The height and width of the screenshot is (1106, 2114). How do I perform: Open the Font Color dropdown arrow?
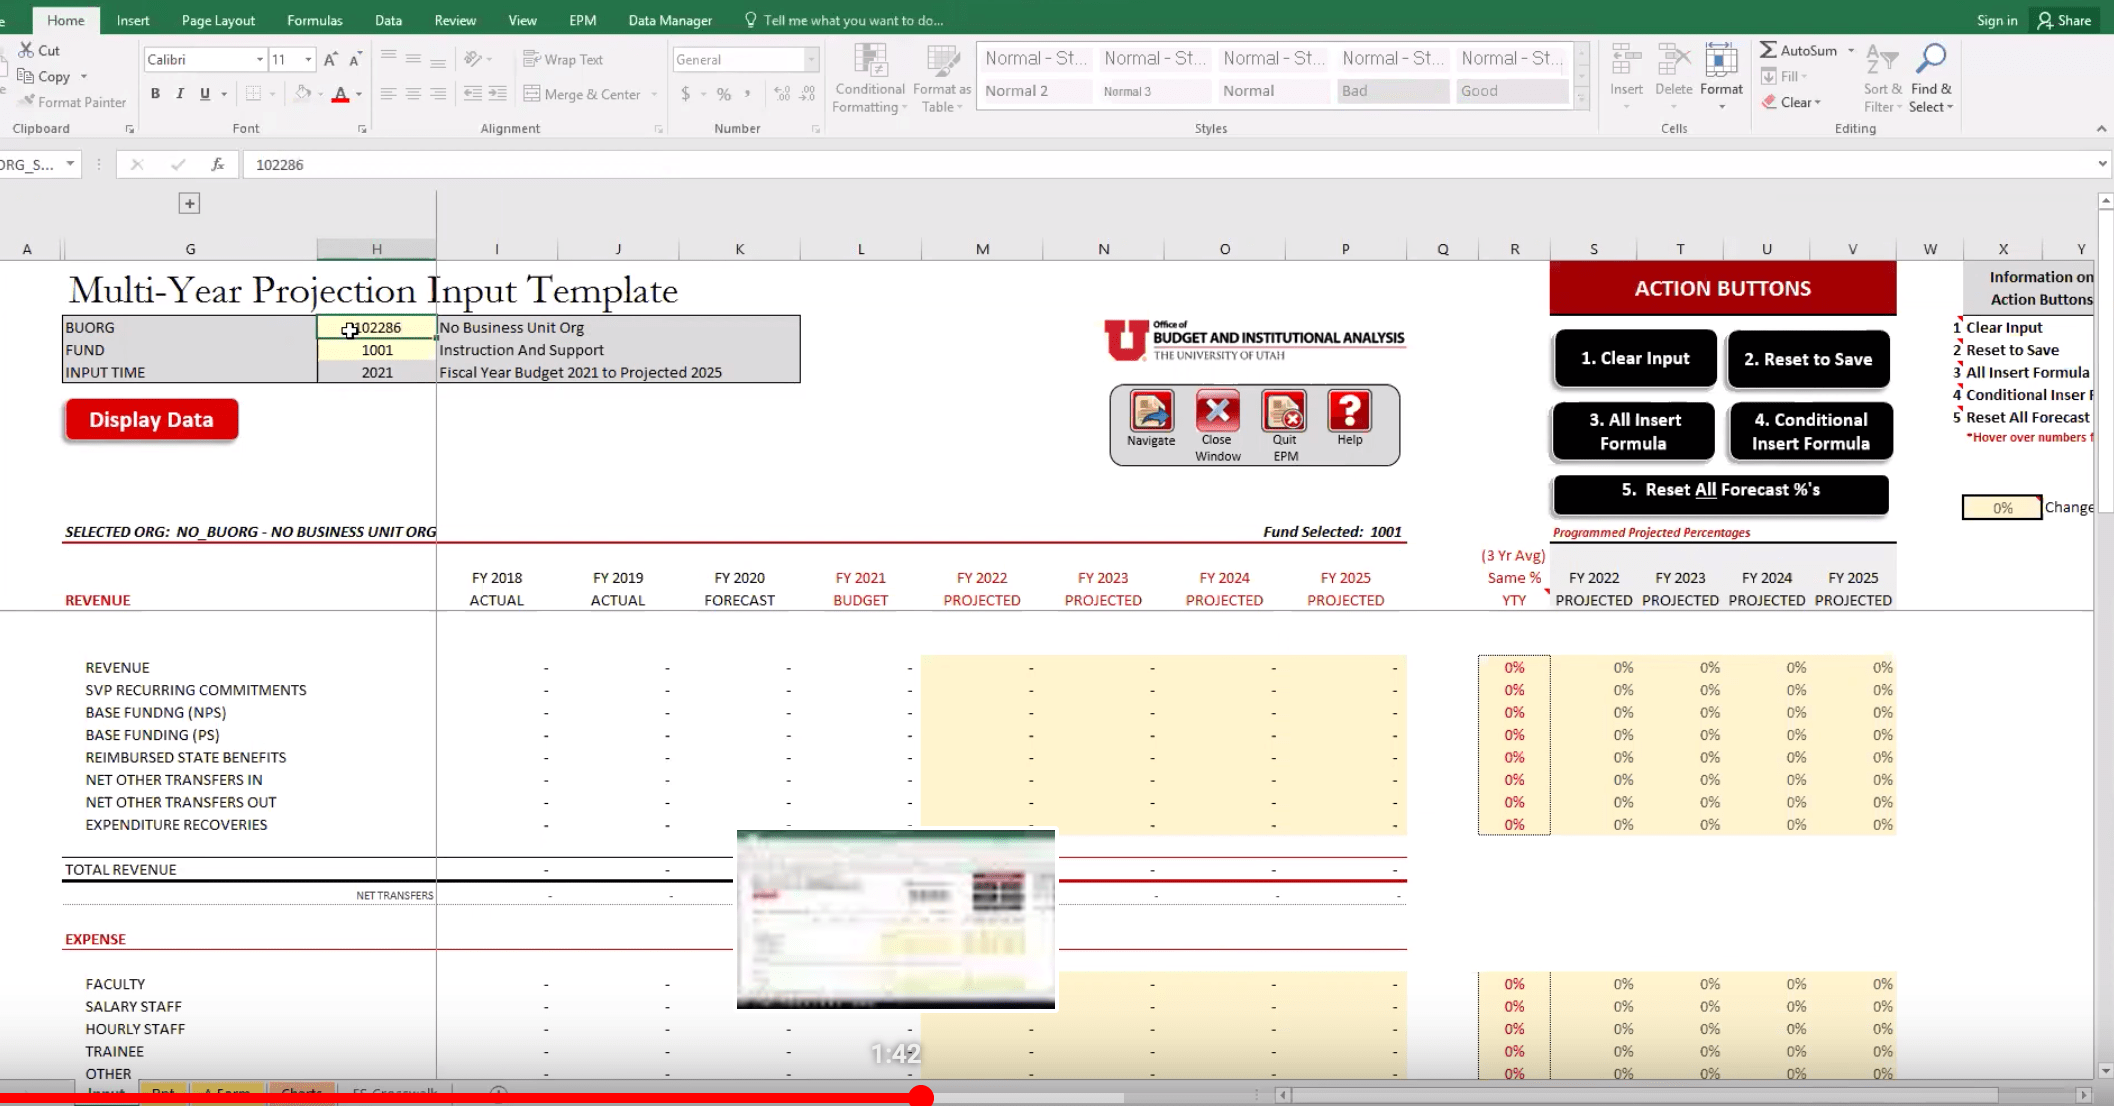359,94
